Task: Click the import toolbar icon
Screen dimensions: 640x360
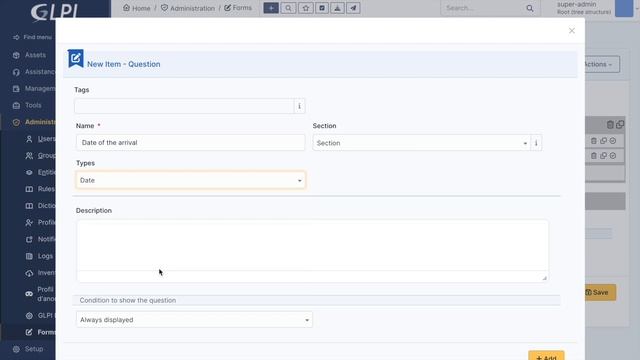Action: 337,8
